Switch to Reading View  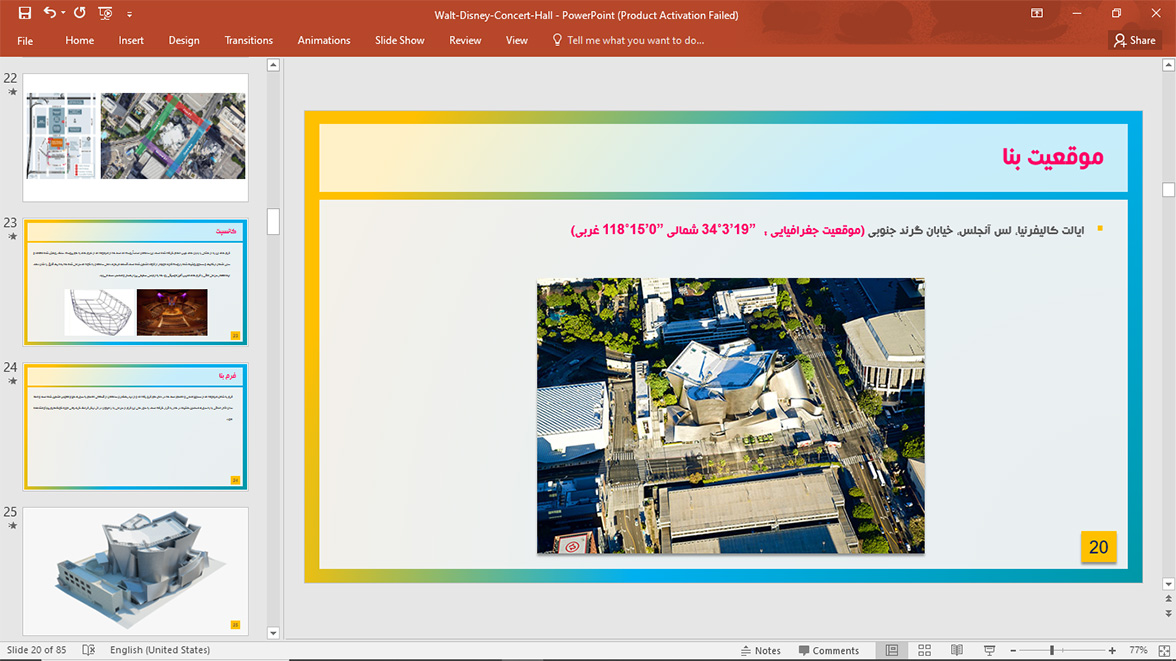point(957,650)
